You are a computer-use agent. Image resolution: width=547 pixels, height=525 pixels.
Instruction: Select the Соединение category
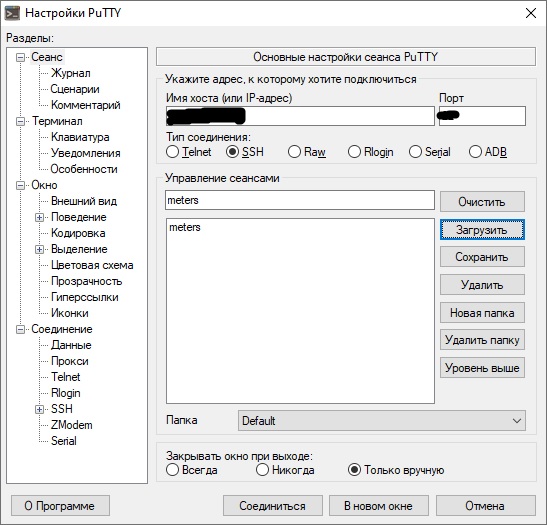click(x=62, y=329)
